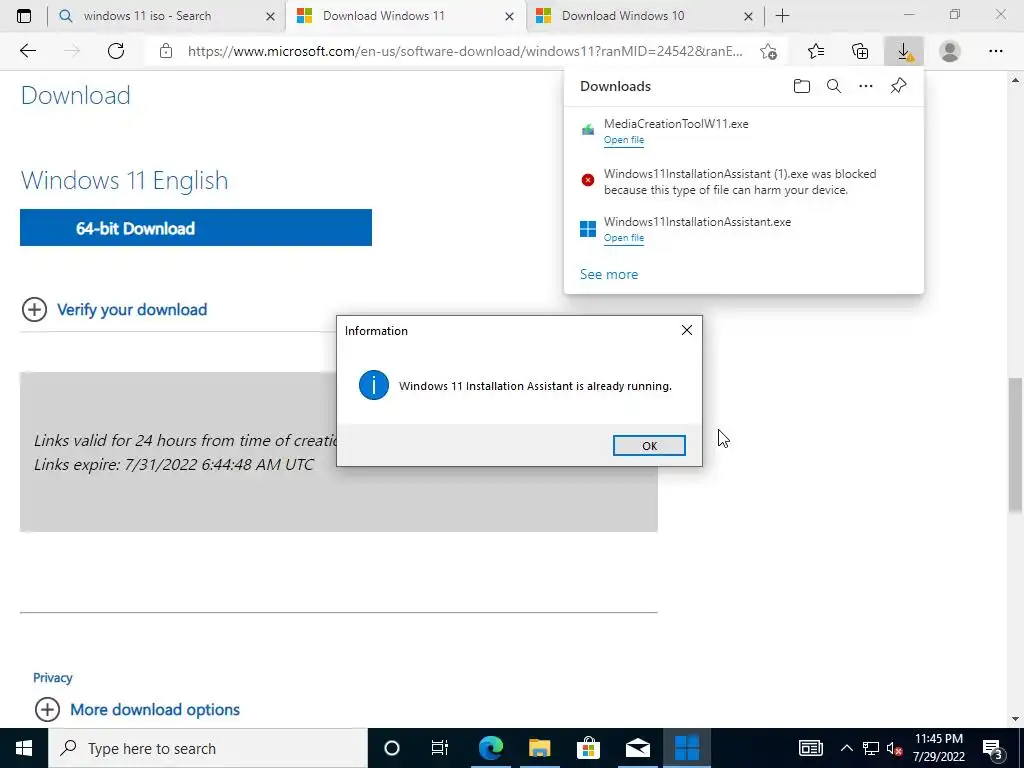Click the page vertical scrollbar thumb
Viewport: 1024px width, 768px height.
pos(1015,446)
